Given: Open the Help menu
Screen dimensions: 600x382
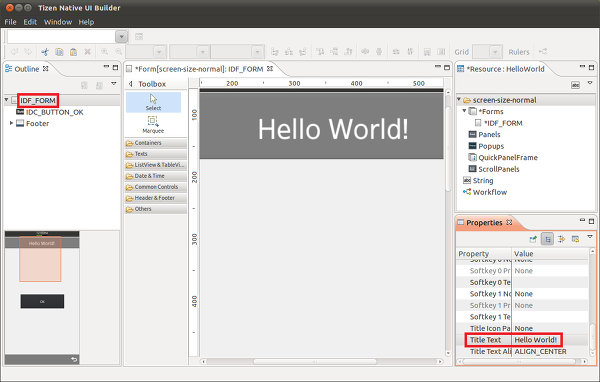Looking at the screenshot, I should tap(86, 22).
